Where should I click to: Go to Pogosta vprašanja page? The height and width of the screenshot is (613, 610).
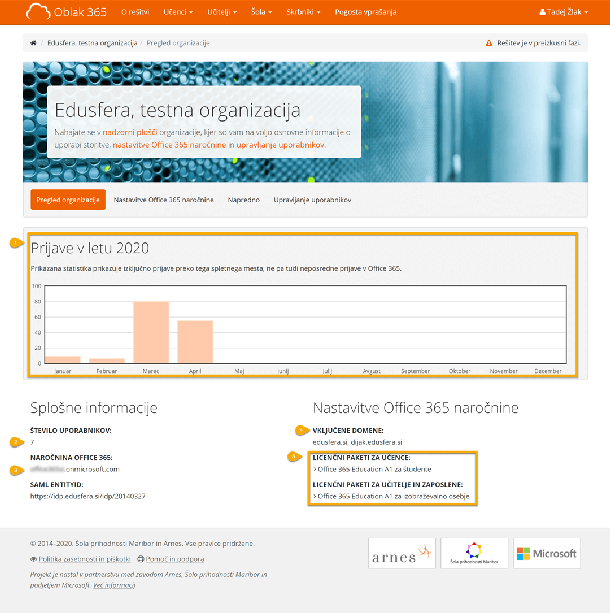(364, 12)
